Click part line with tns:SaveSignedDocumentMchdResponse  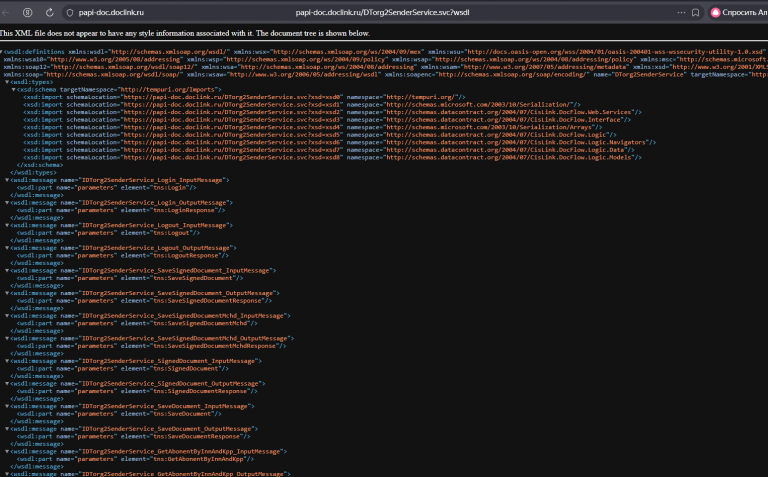click(x=151, y=346)
